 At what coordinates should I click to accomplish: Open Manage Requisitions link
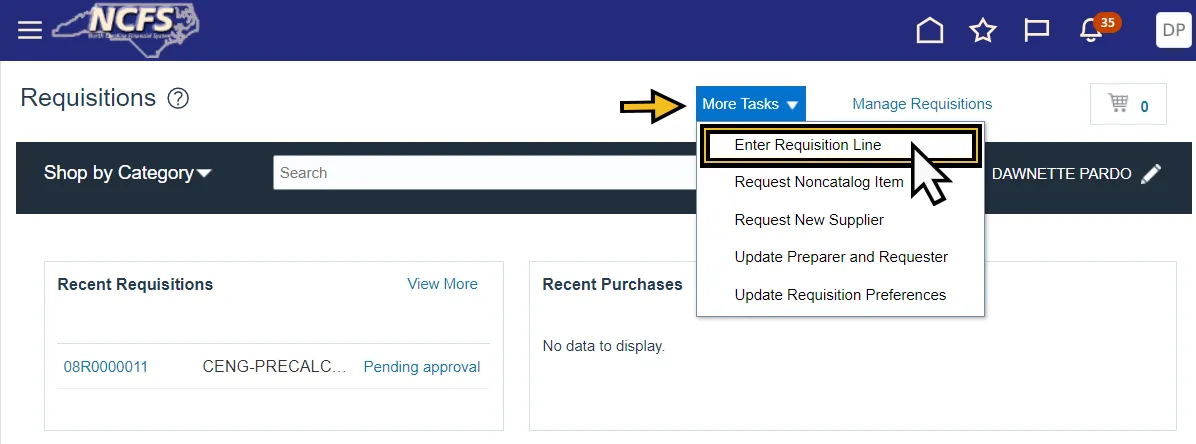921,104
